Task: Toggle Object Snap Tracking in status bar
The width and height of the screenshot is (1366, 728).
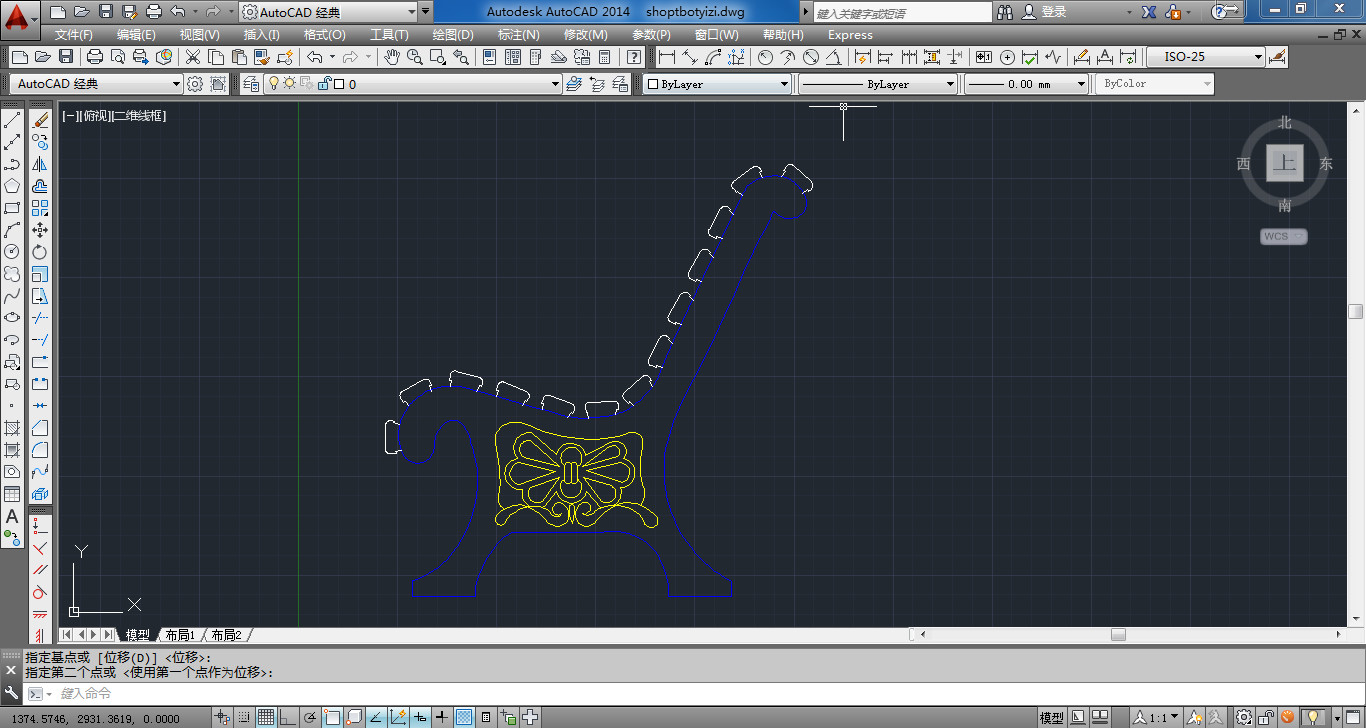Action: pyautogui.click(x=376, y=717)
